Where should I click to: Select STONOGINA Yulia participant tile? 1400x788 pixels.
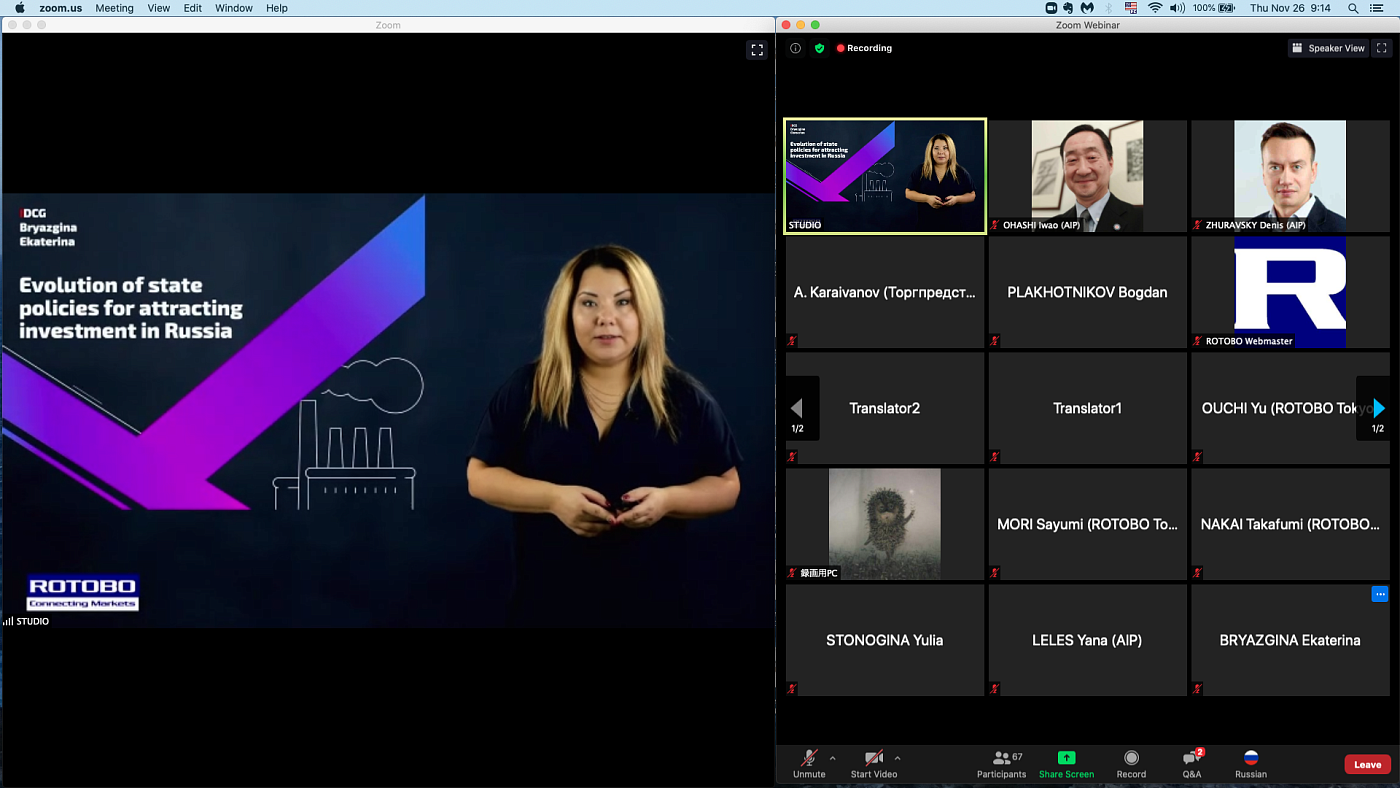coord(885,640)
